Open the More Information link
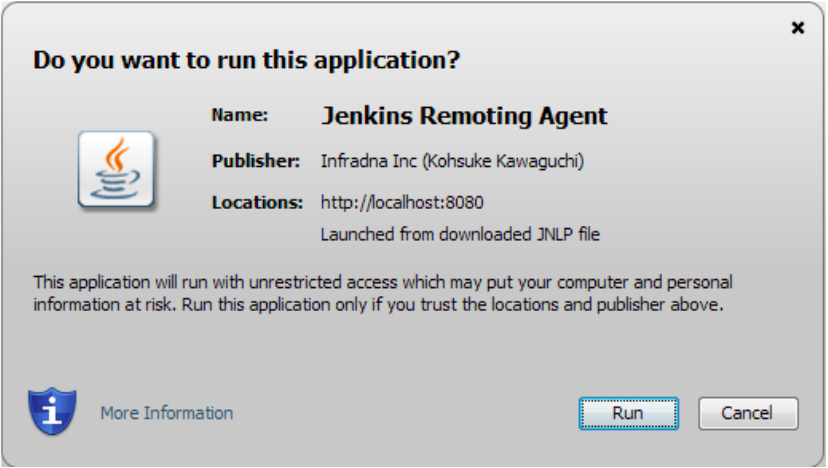The width and height of the screenshot is (828, 468). (167, 413)
